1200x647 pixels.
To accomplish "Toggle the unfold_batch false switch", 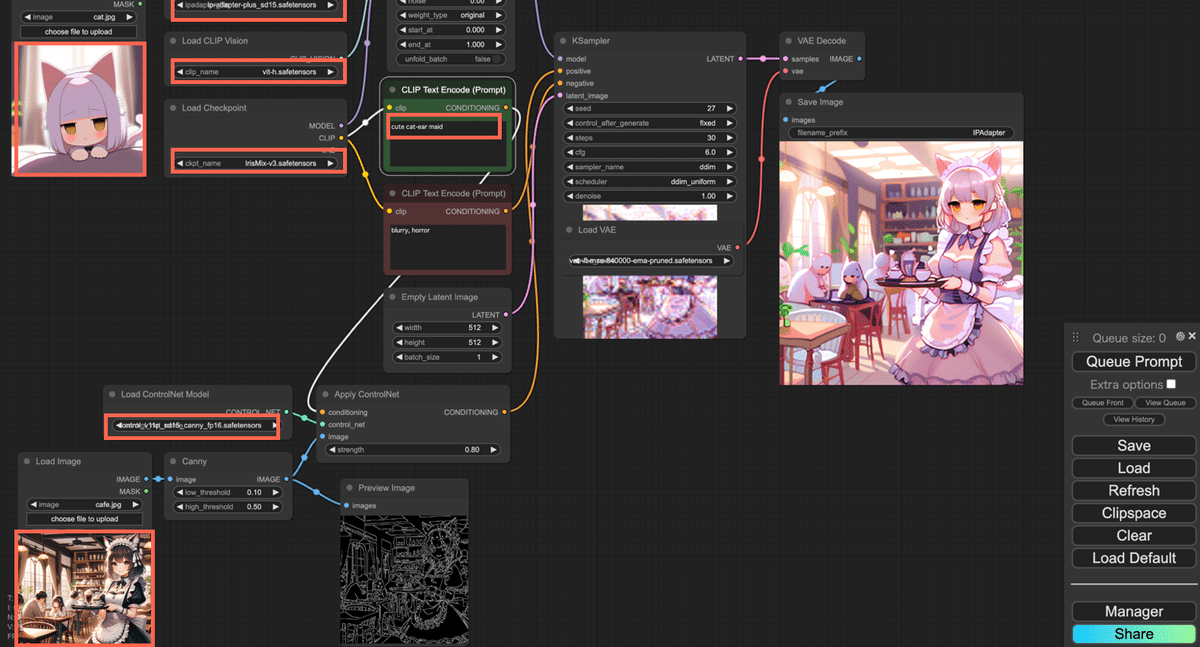I will (449, 59).
